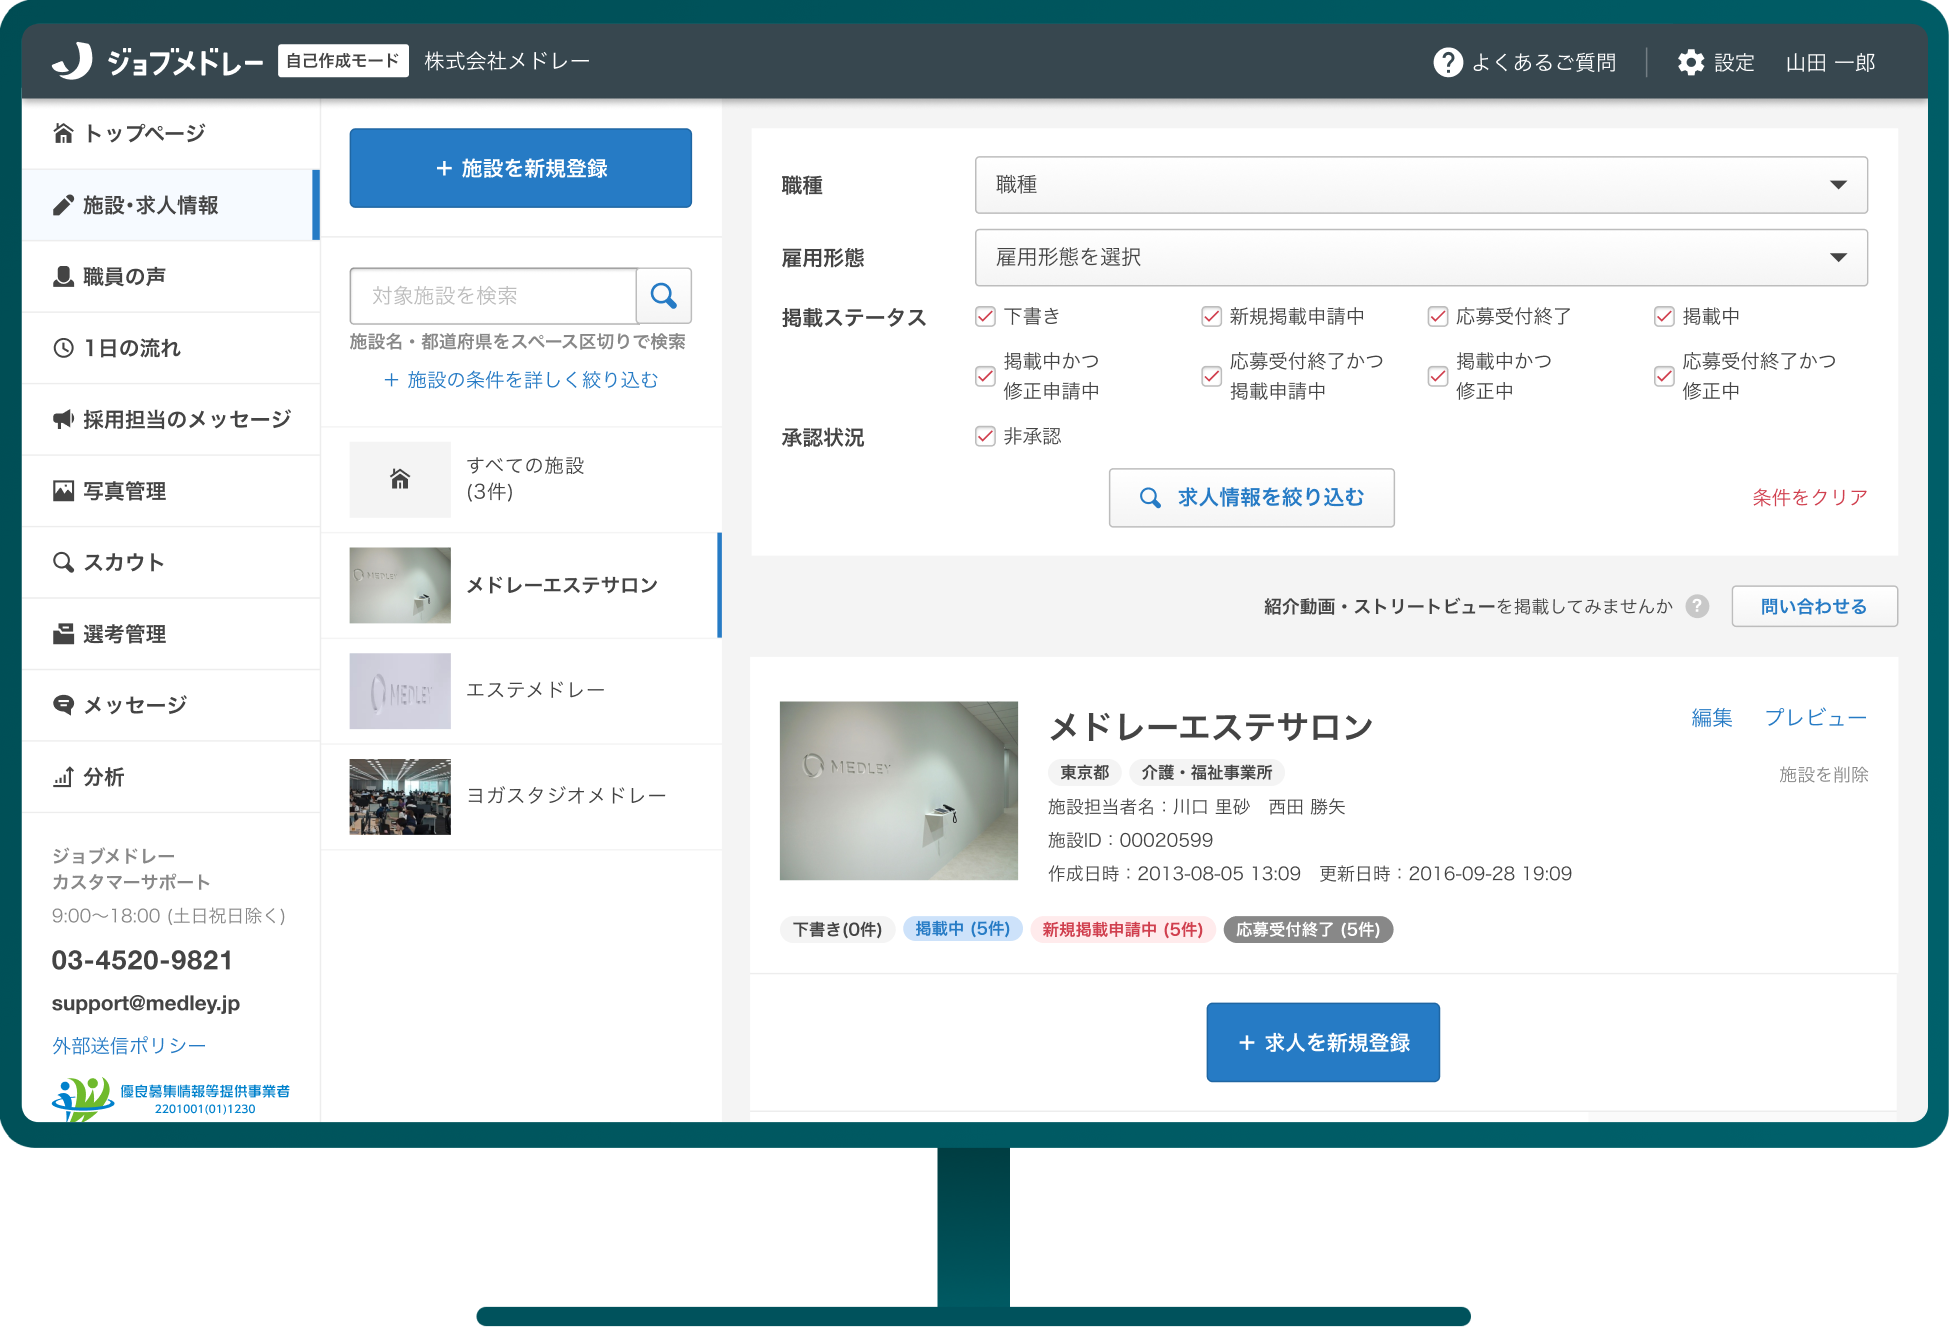The image size is (1950, 1327).
Task: Open よくあるご質問 in the header
Action: pyautogui.click(x=1525, y=62)
